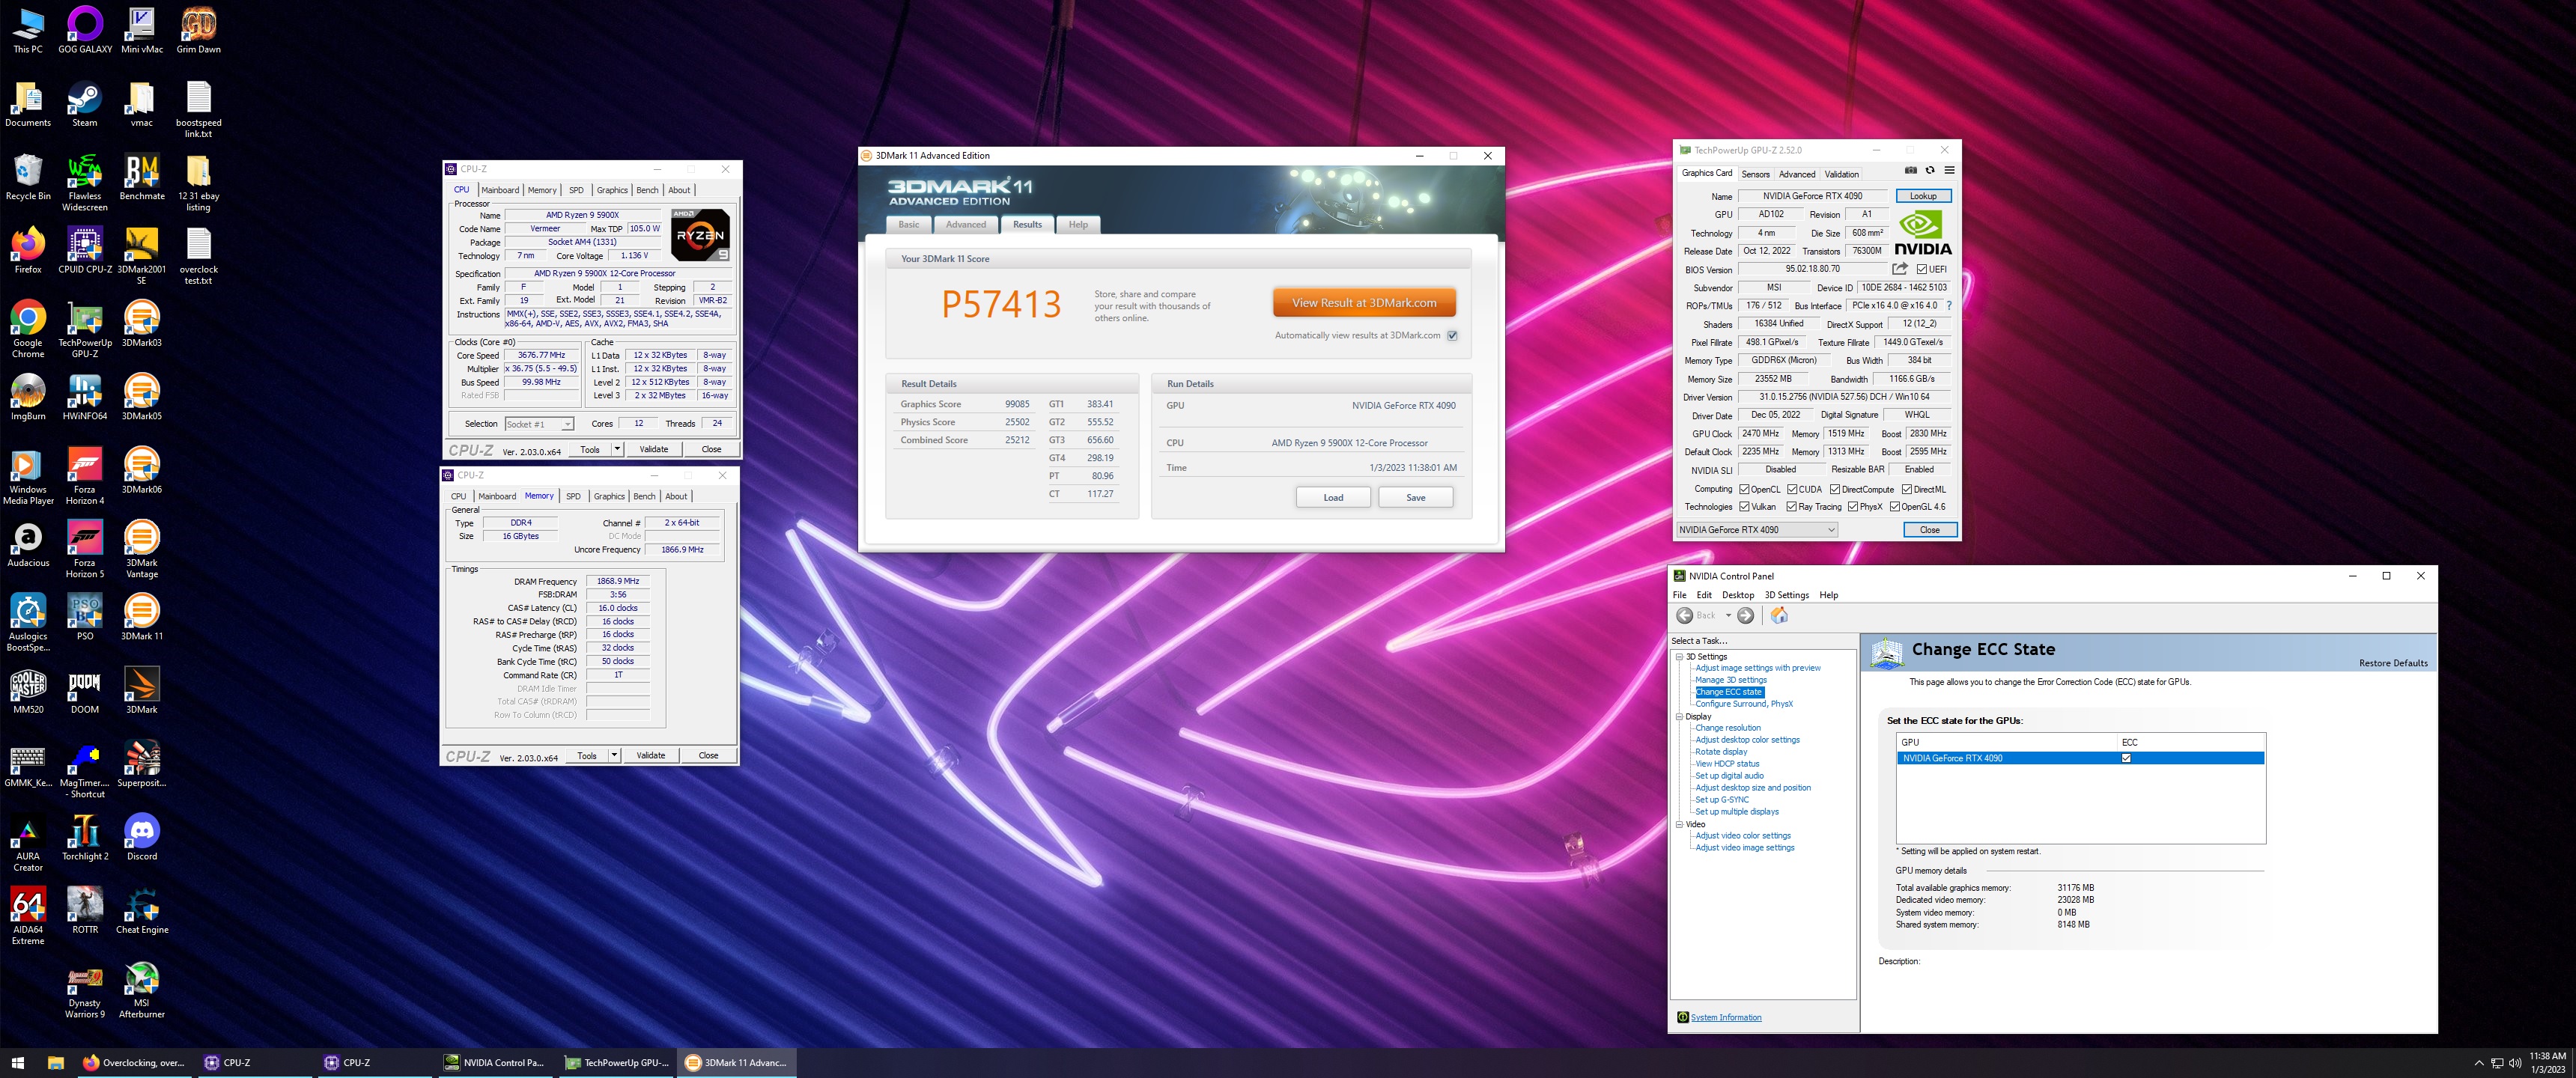Open the Back history dropdown arrow
The width and height of the screenshot is (2576, 1078).
coord(1728,616)
